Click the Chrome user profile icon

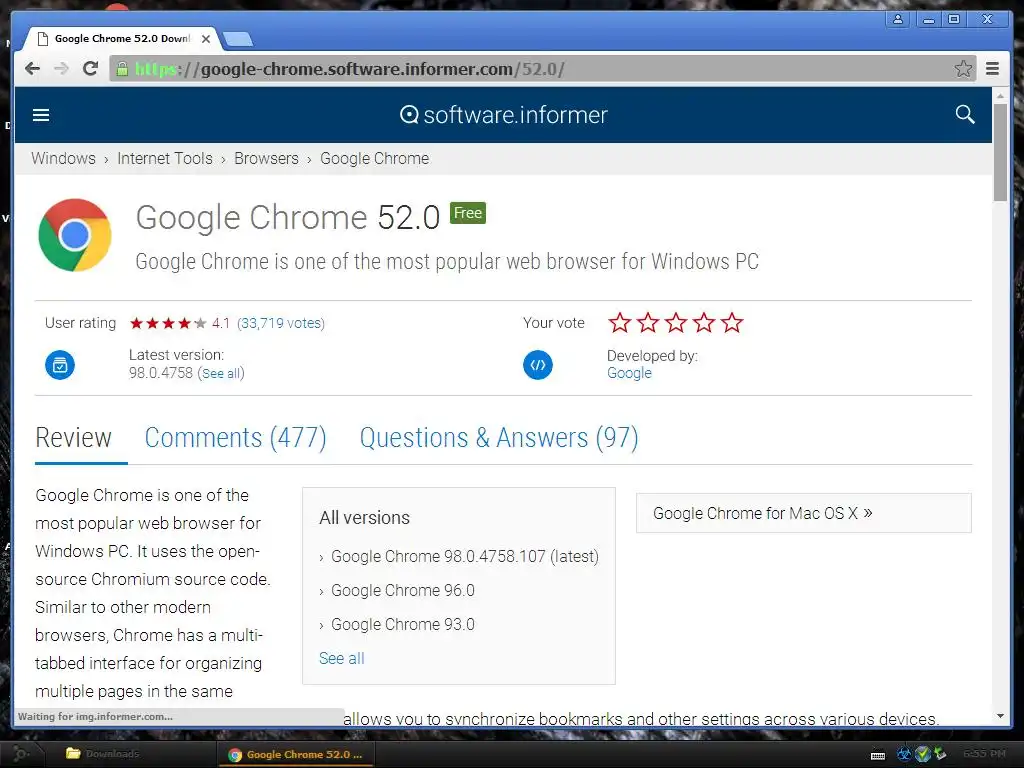[x=898, y=20]
